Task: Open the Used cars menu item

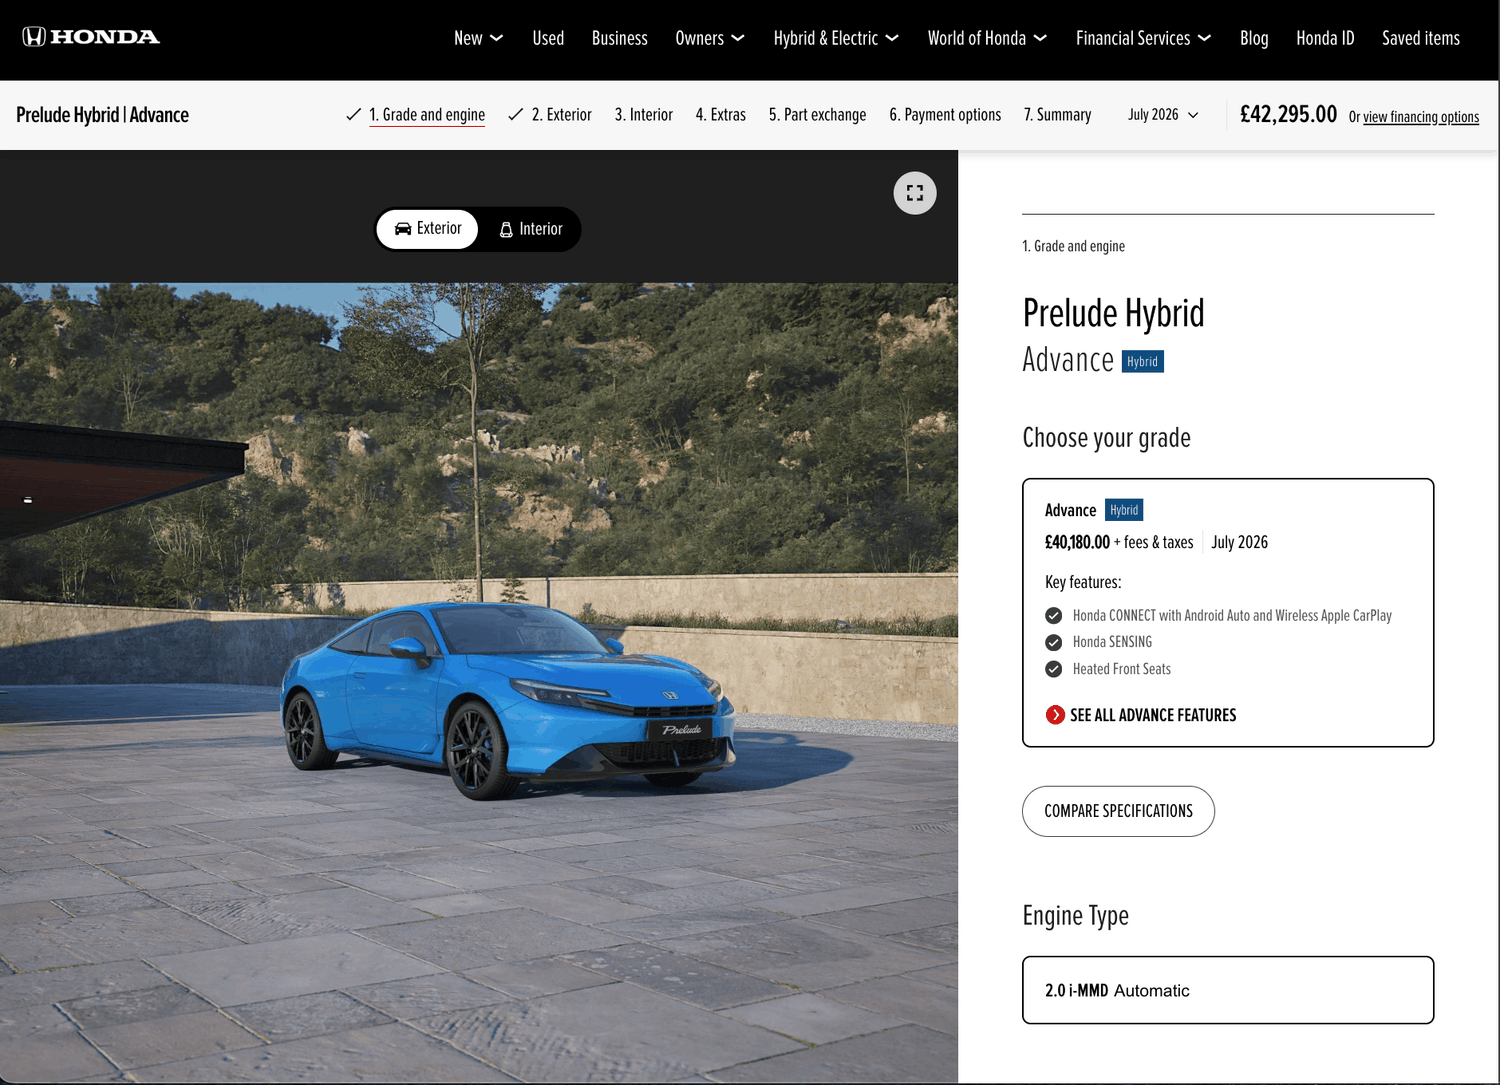Action: click(548, 38)
